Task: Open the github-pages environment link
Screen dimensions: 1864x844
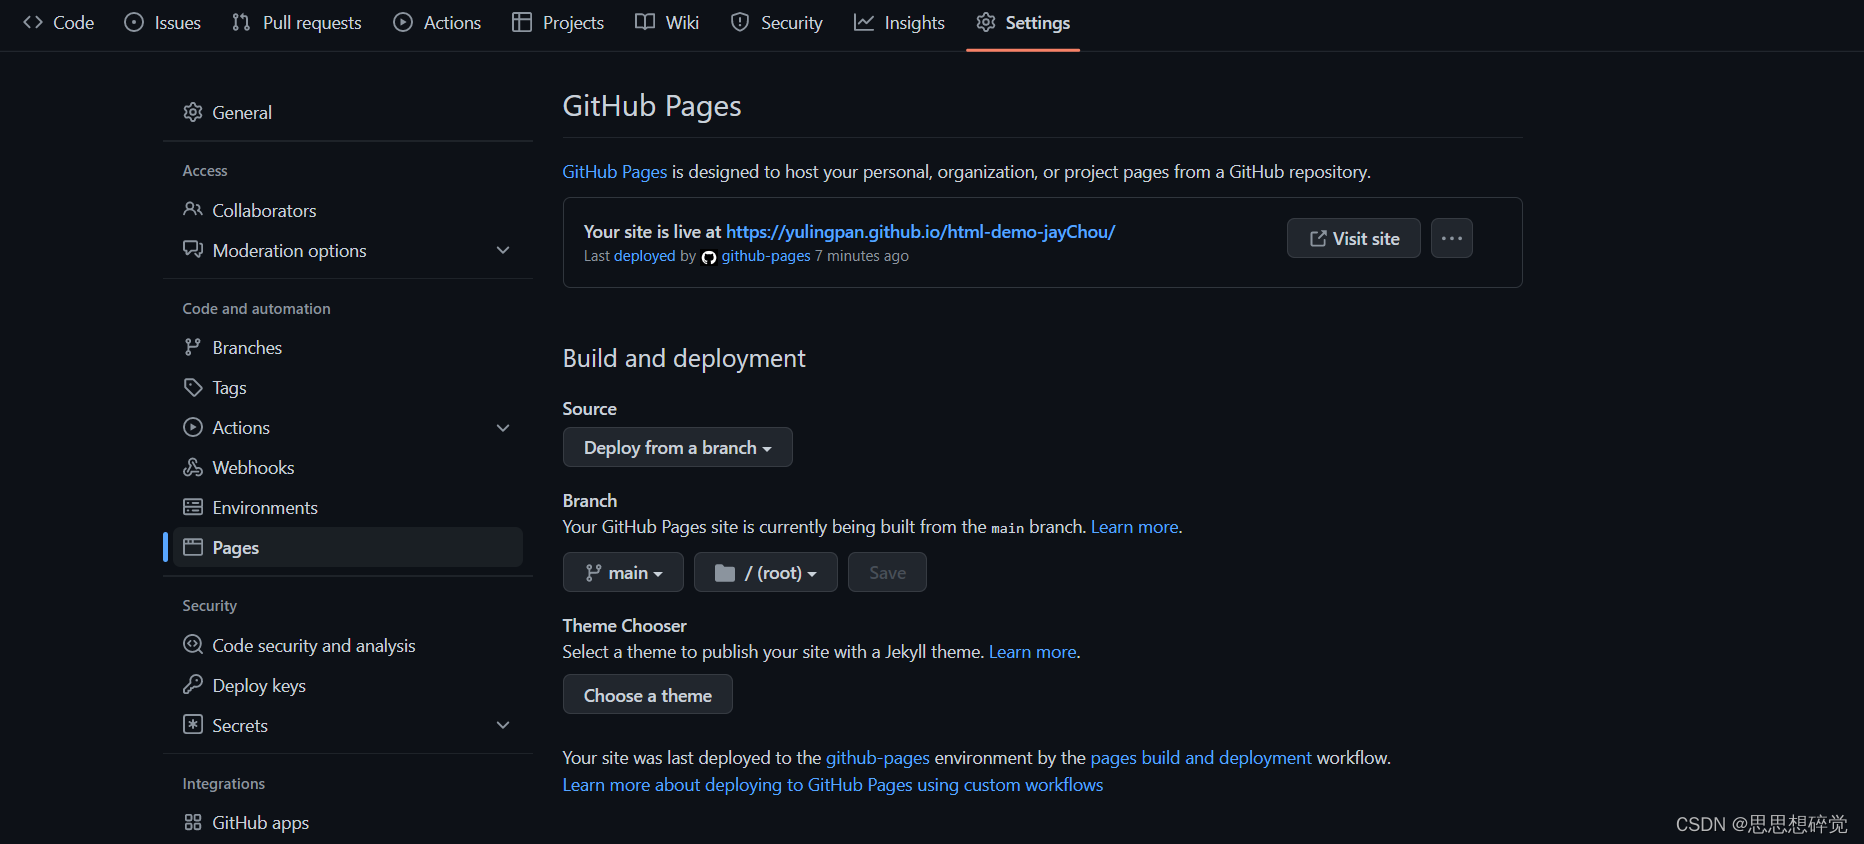Action: pyautogui.click(x=877, y=758)
